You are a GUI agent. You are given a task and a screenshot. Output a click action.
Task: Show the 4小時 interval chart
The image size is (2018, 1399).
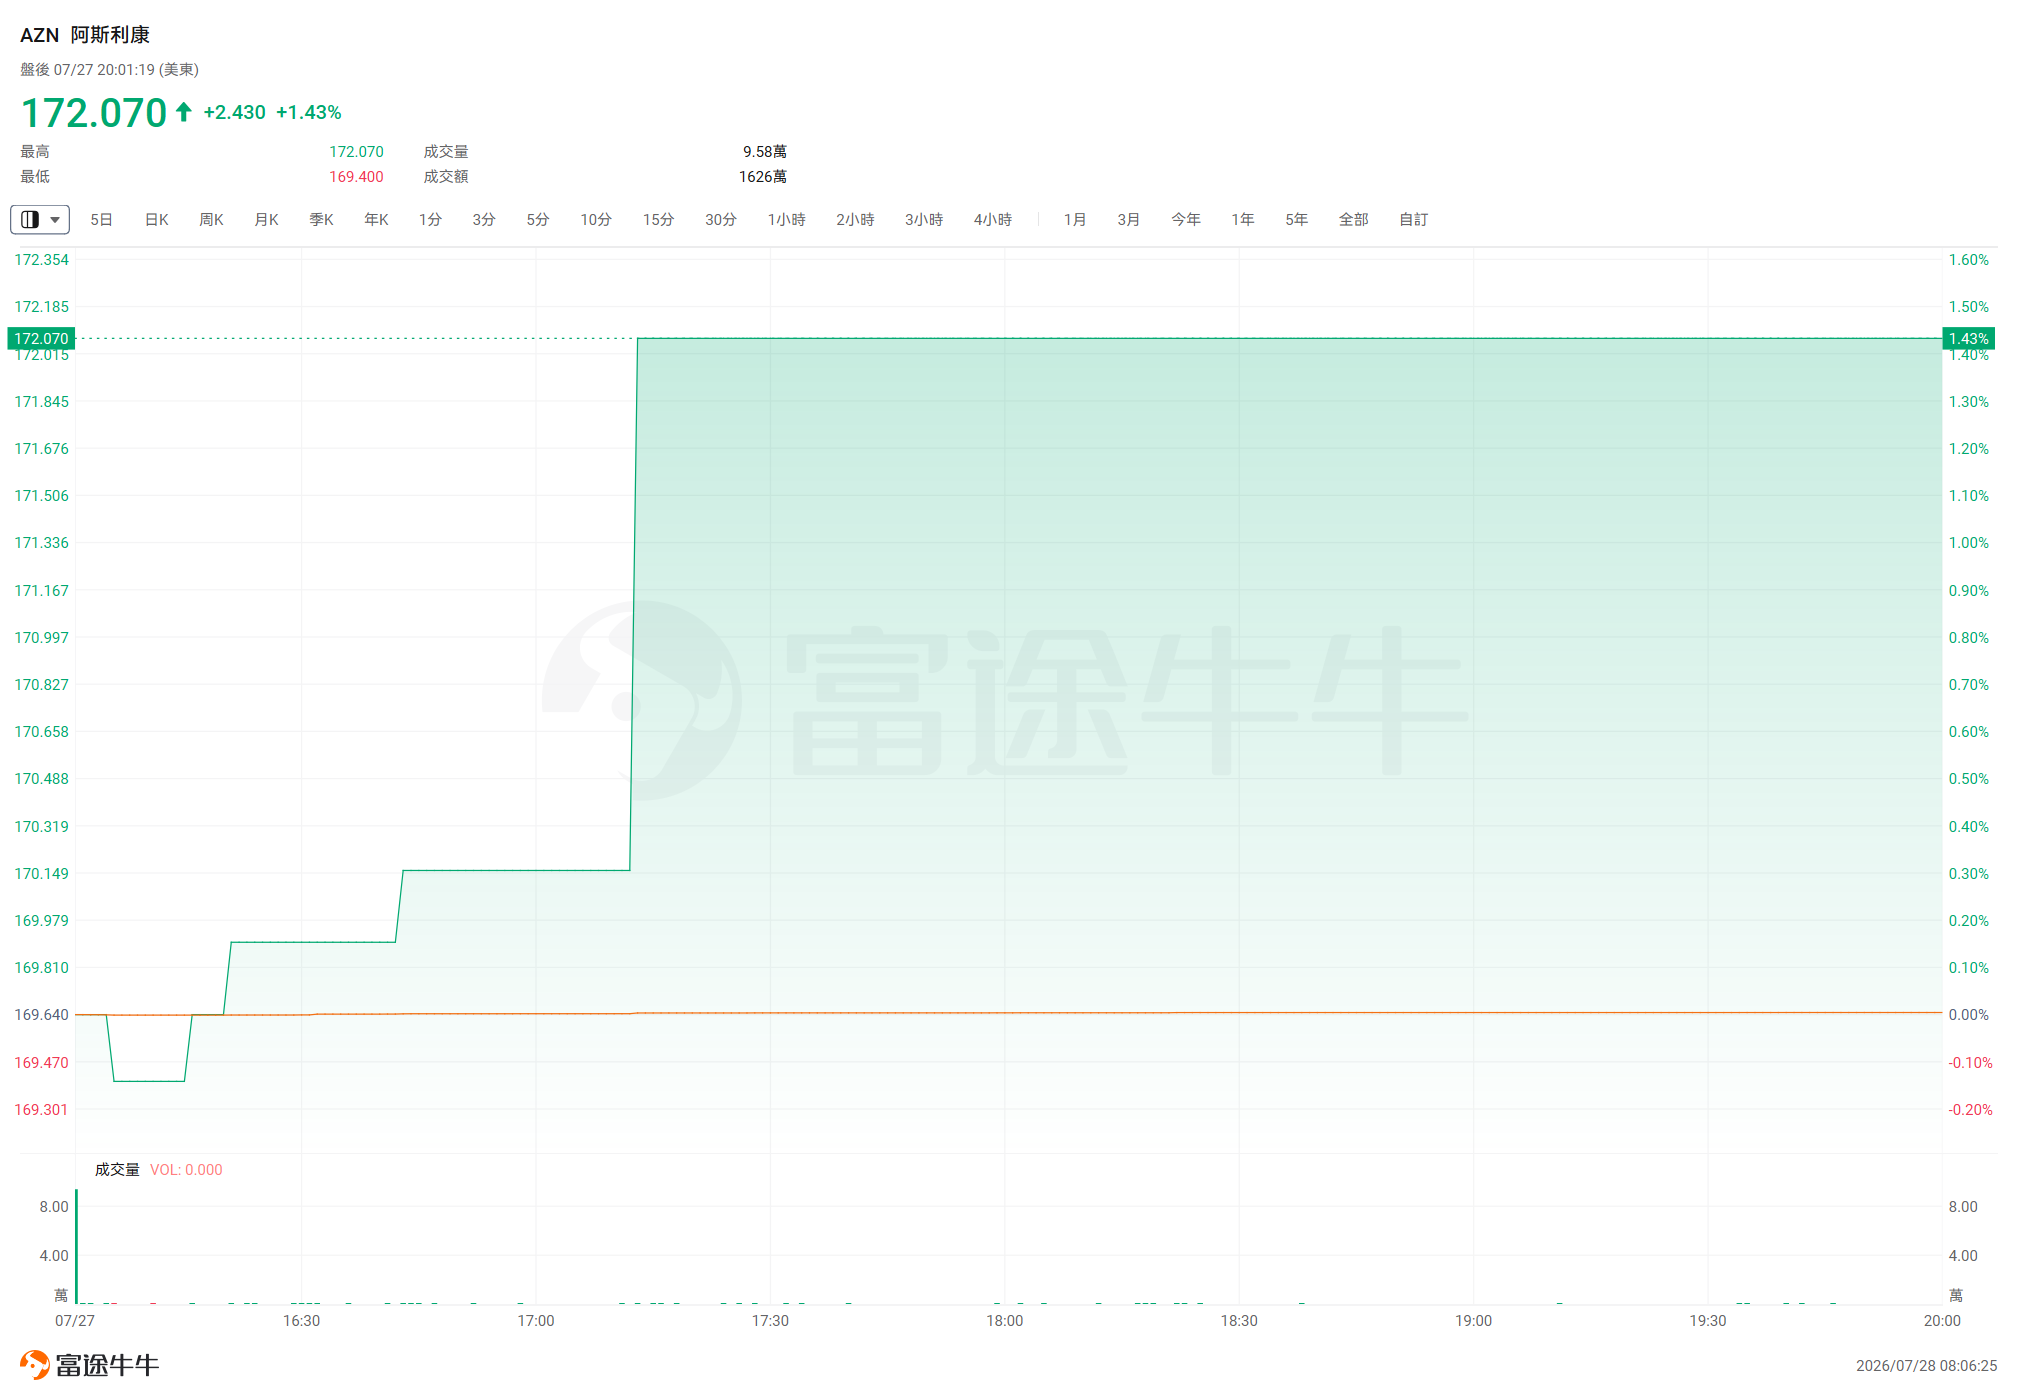[x=993, y=219]
